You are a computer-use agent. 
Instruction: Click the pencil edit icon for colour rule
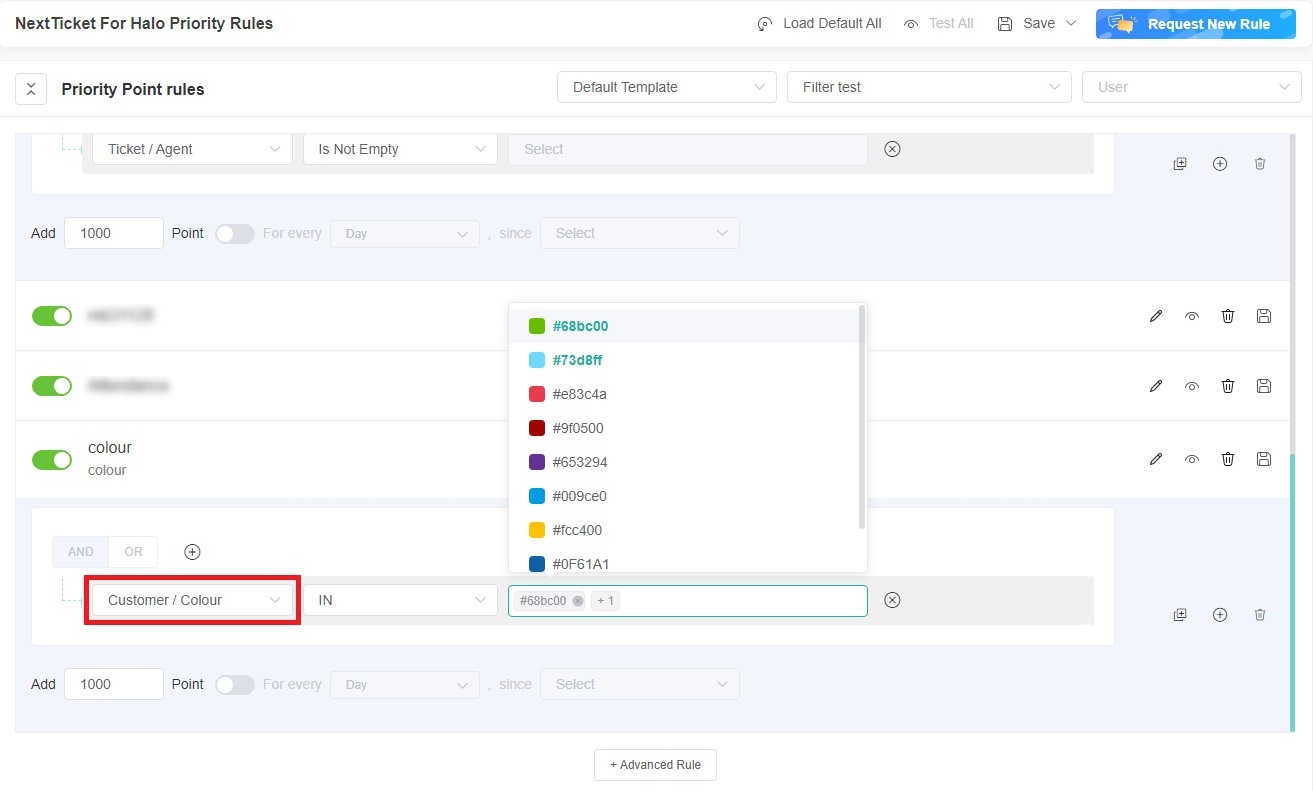[x=1156, y=459]
